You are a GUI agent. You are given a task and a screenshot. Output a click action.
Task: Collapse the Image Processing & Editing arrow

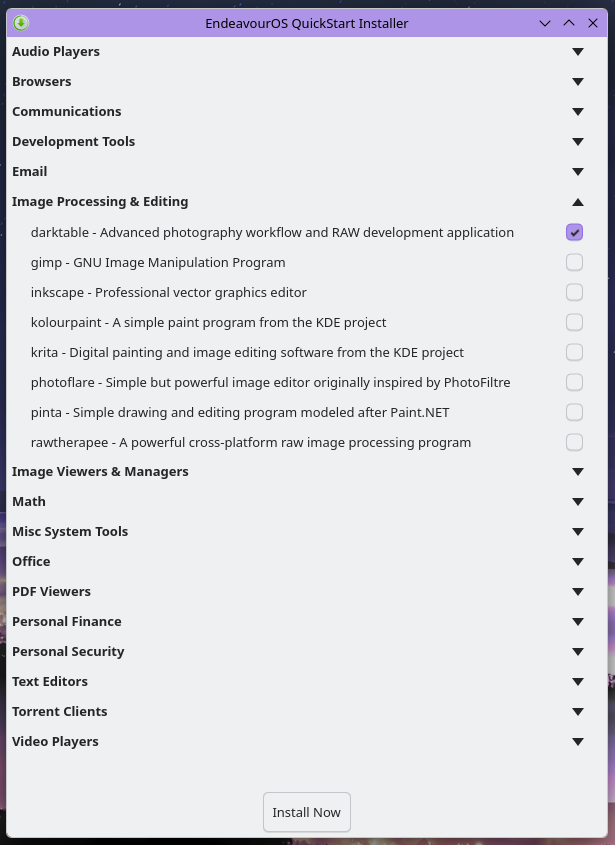577,202
